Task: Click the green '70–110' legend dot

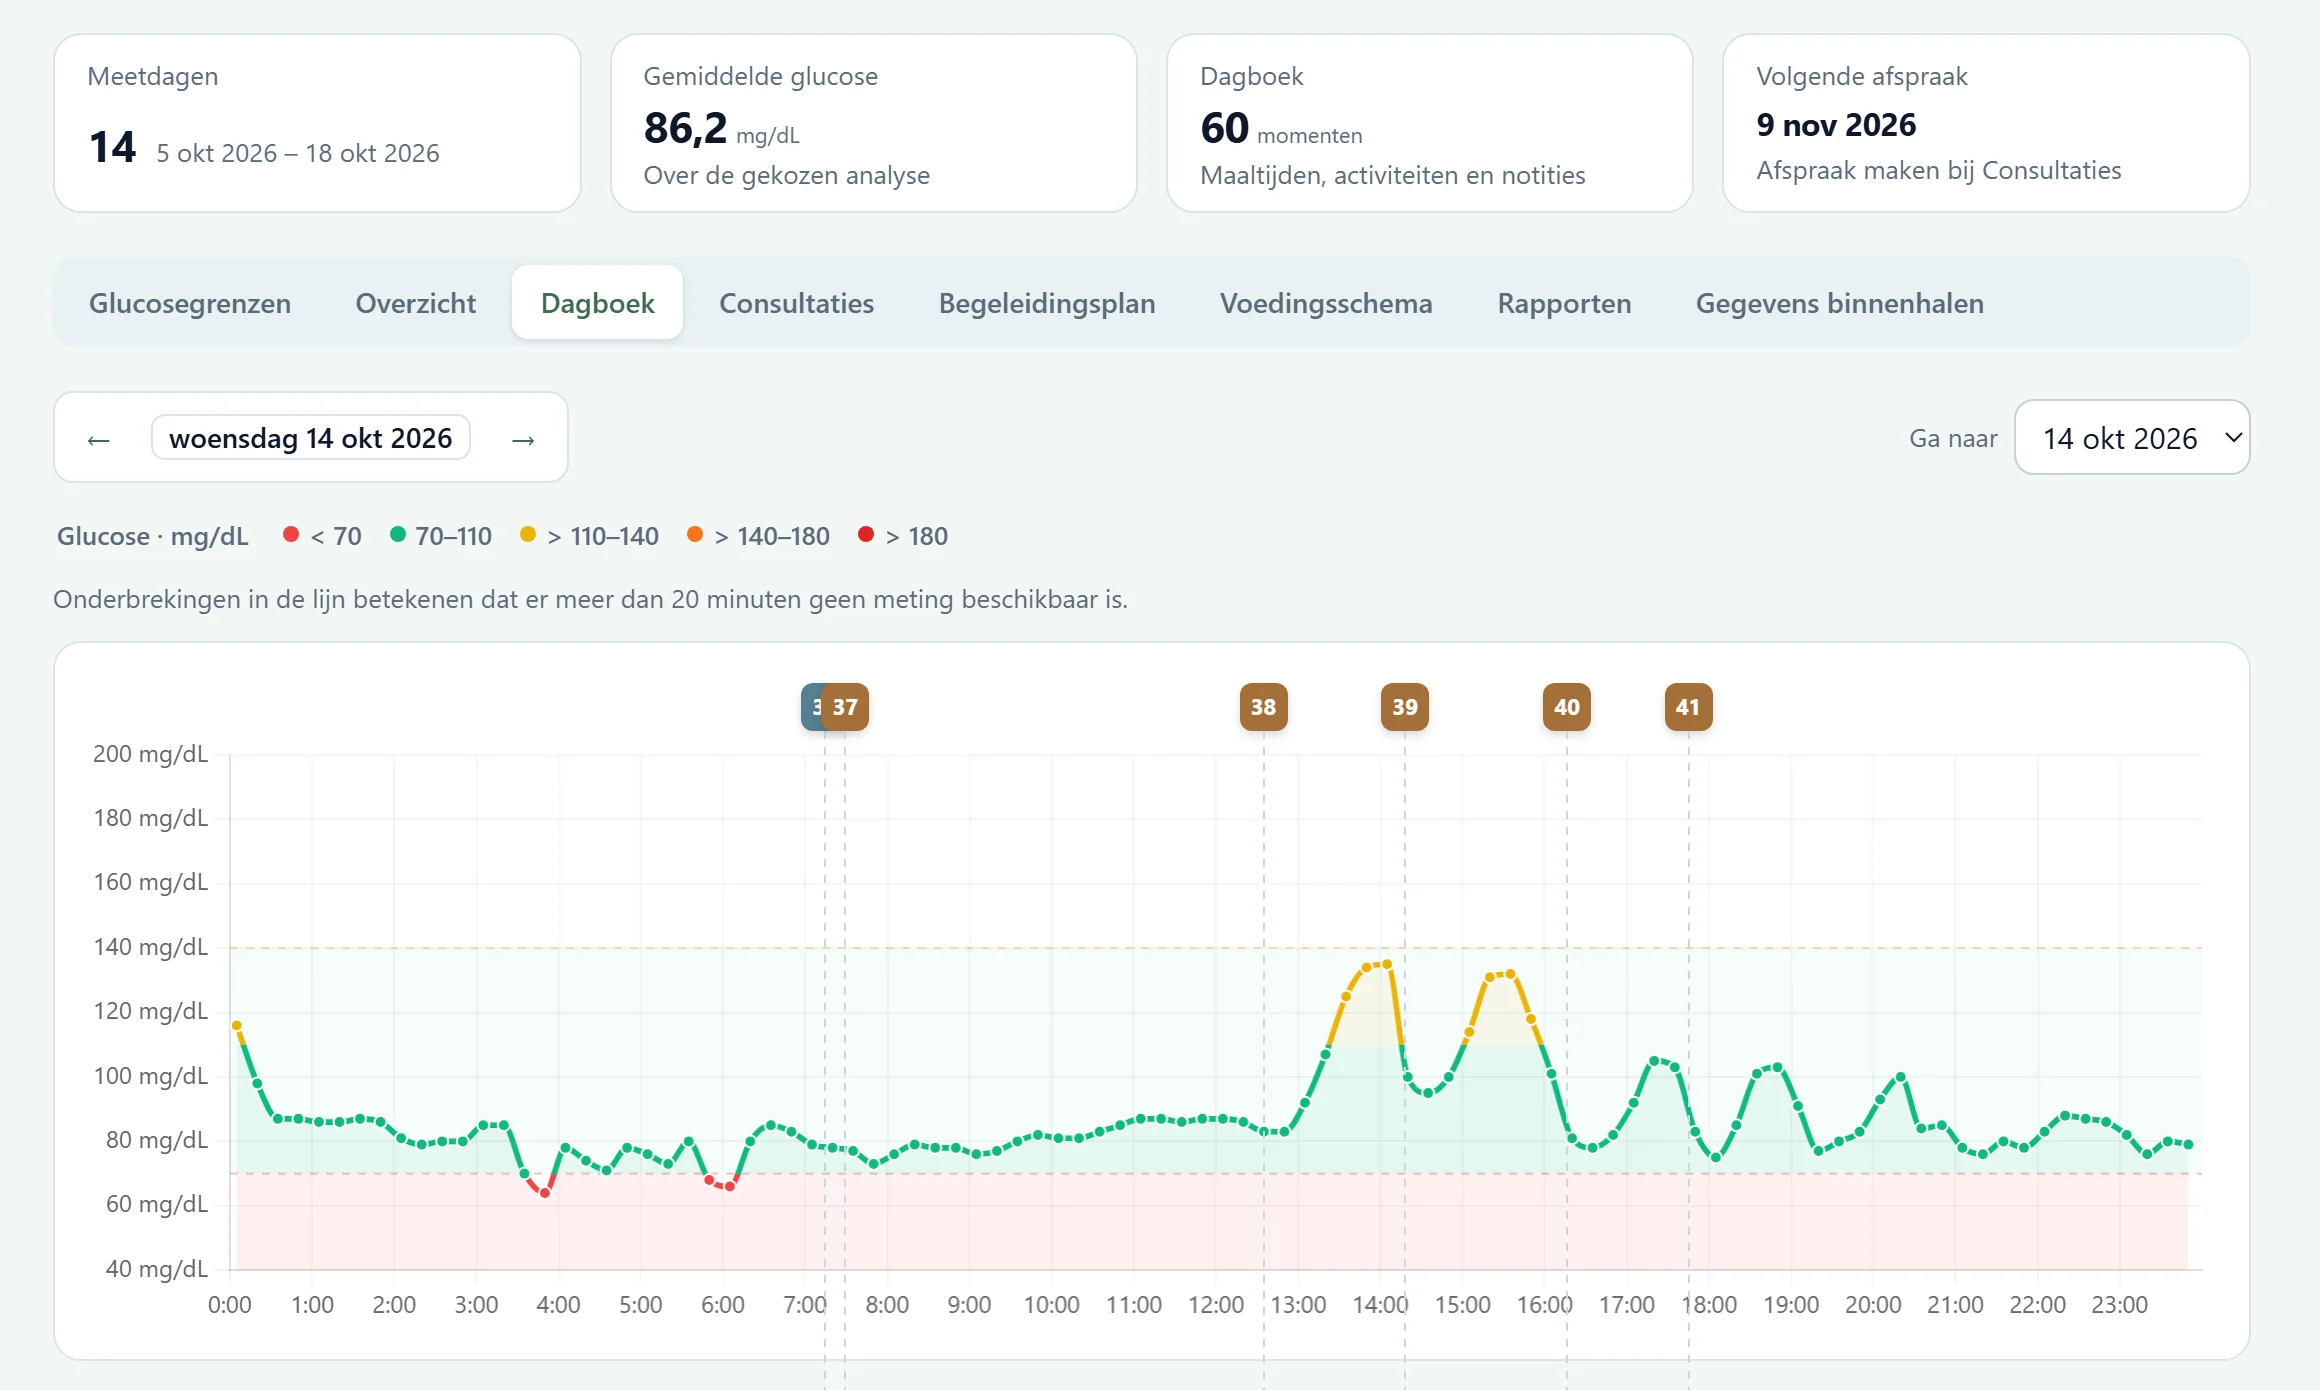Action: point(398,535)
